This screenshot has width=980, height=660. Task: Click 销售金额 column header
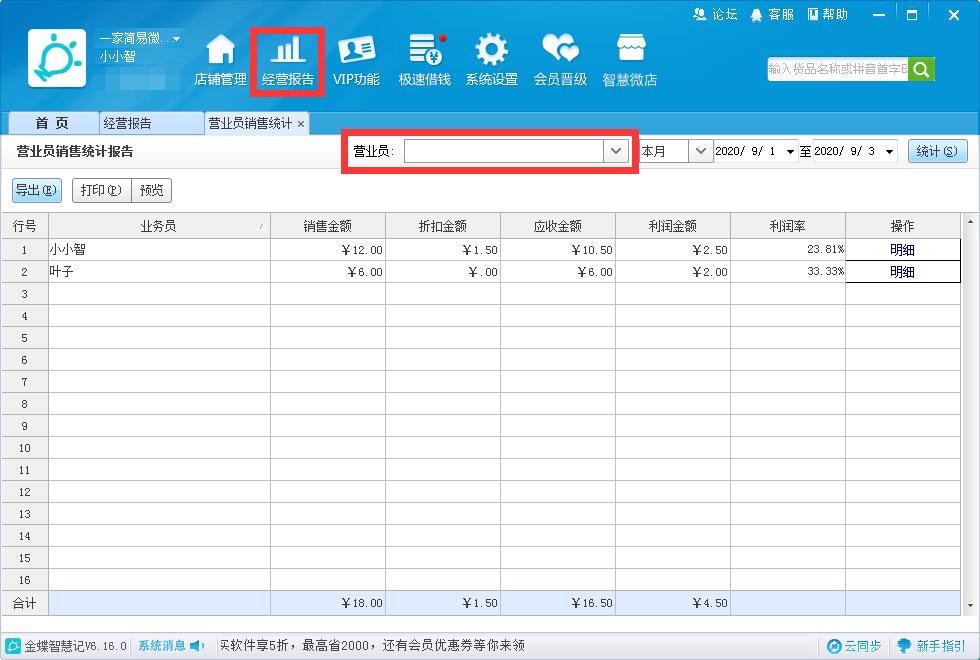point(328,226)
